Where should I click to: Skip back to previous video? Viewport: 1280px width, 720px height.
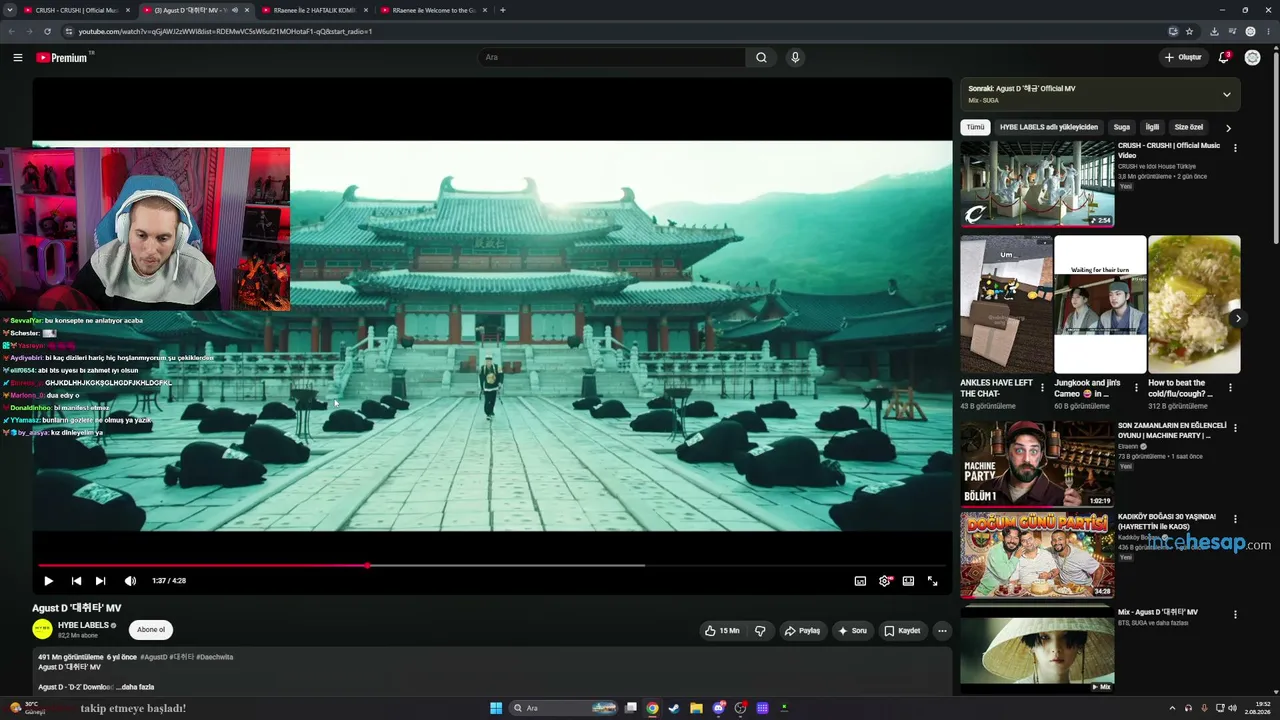pyautogui.click(x=76, y=581)
